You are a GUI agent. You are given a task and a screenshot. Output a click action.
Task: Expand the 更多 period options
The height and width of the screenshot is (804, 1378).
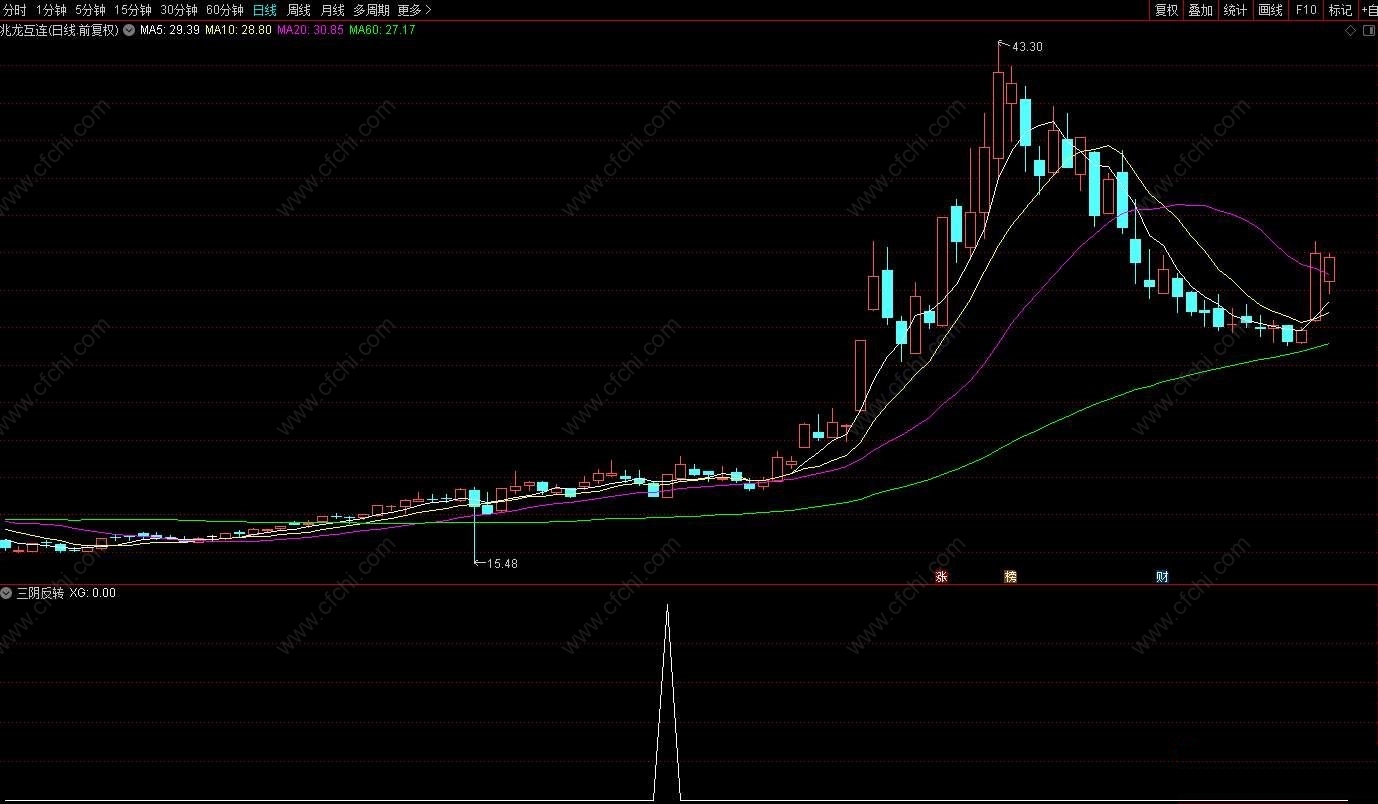tap(414, 10)
